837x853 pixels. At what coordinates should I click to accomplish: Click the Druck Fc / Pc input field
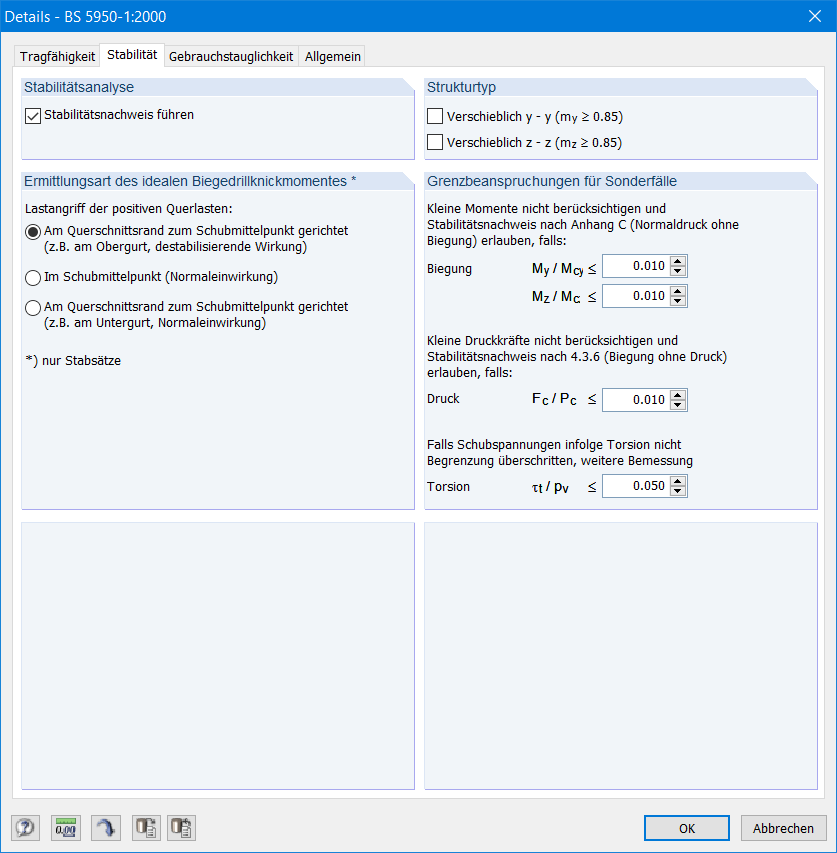[636, 400]
